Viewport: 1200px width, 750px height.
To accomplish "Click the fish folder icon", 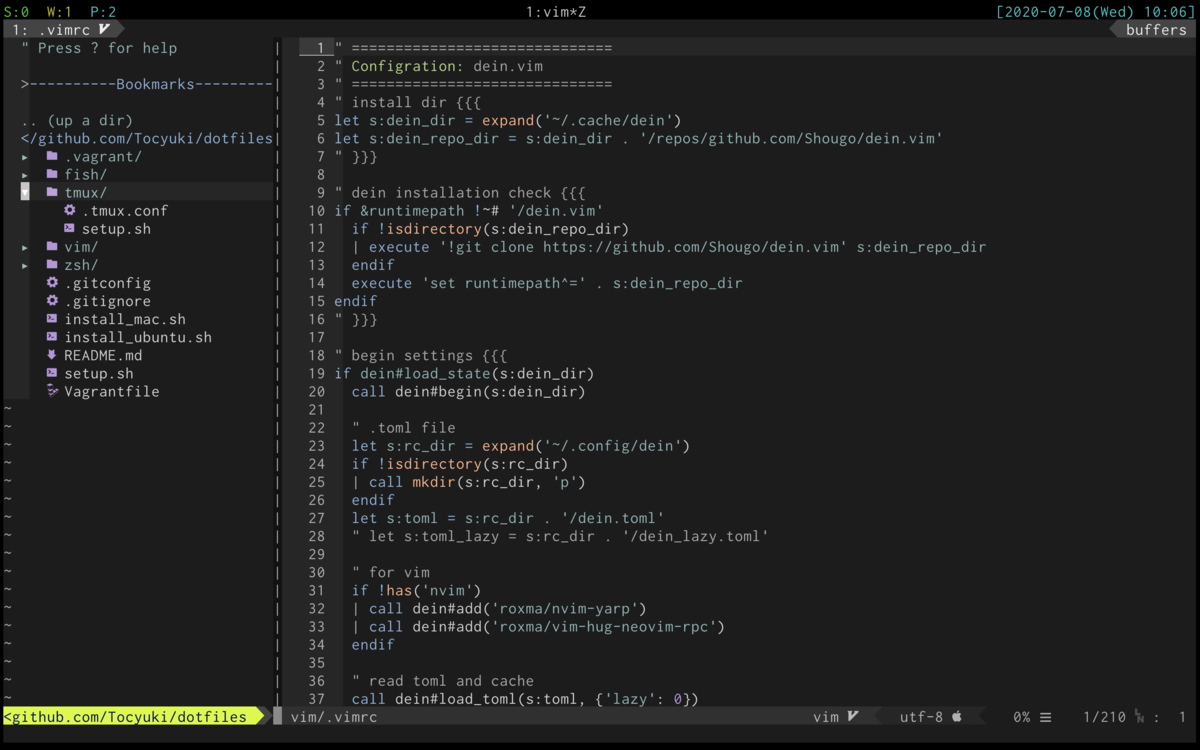I will point(52,174).
